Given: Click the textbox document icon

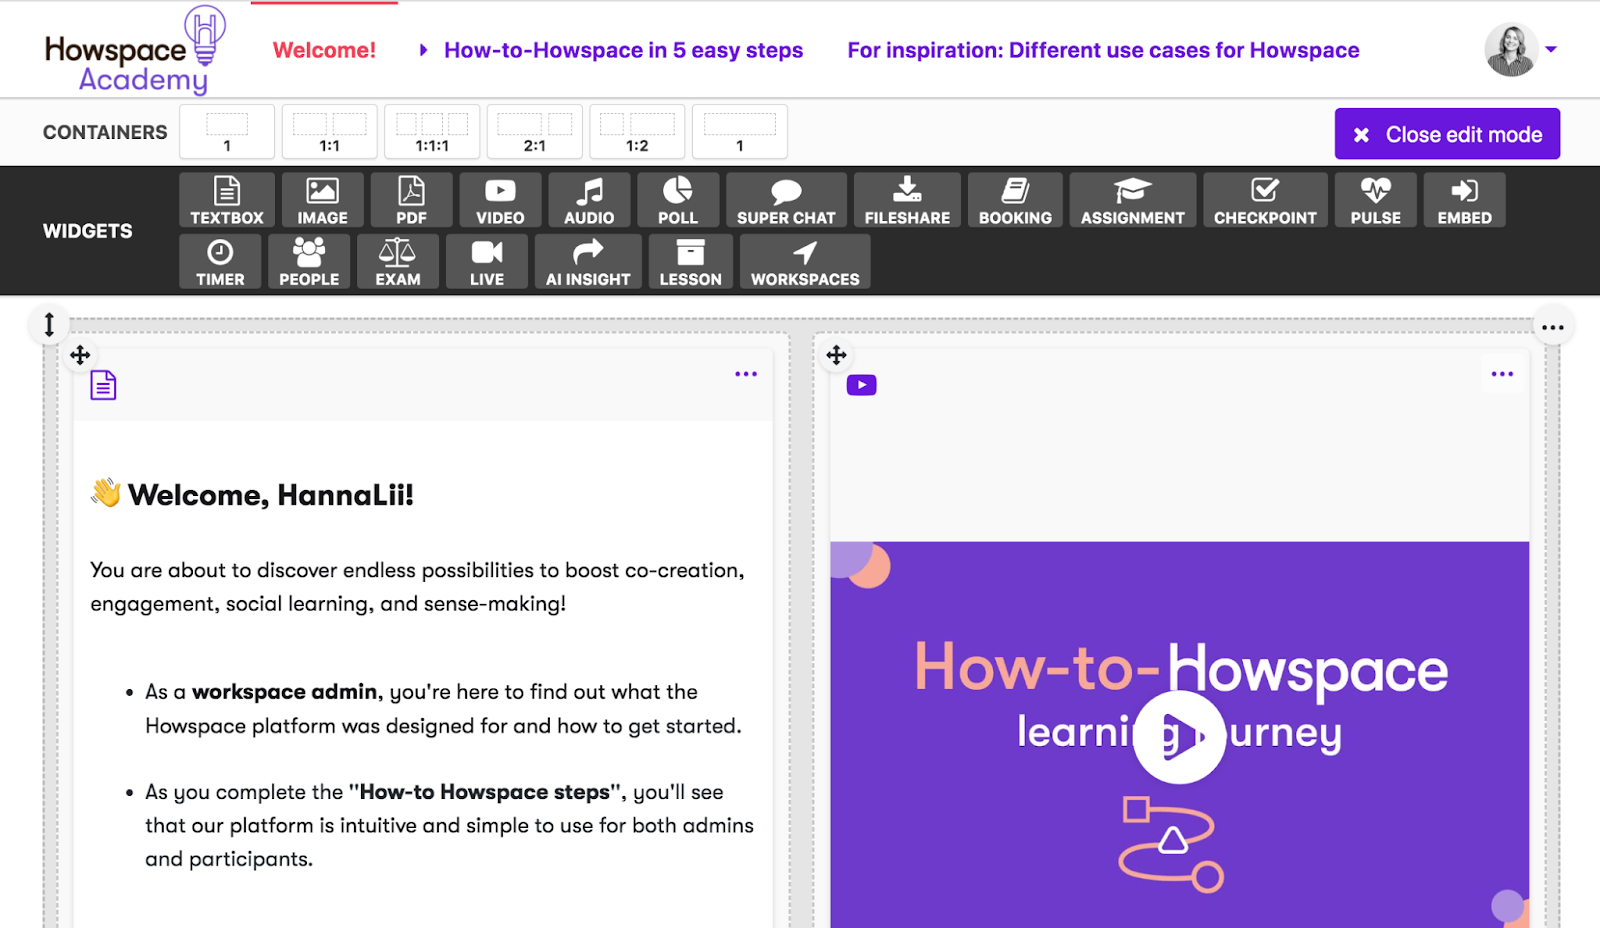Looking at the screenshot, I should (x=103, y=385).
